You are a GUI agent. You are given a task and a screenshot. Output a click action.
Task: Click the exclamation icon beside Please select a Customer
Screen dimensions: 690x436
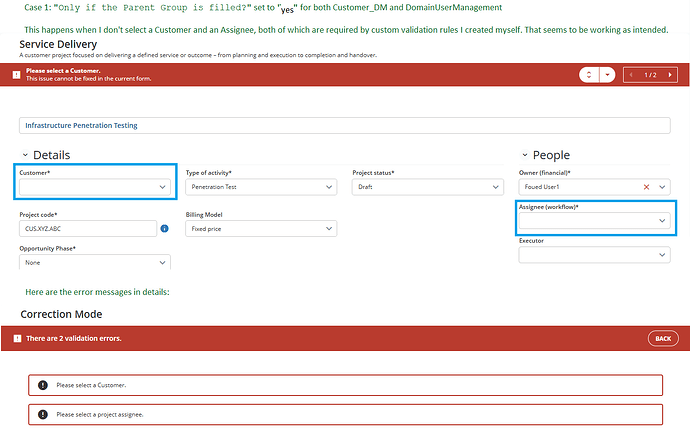43,385
